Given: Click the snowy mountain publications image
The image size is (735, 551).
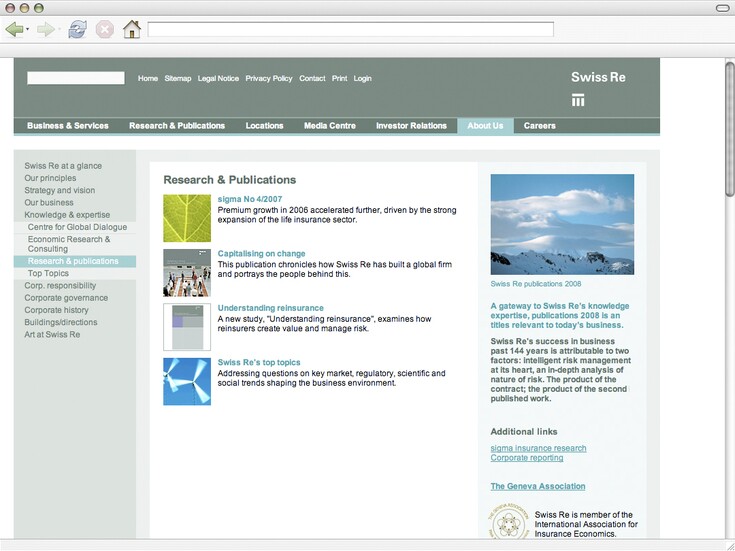Looking at the screenshot, I should (x=562, y=224).
